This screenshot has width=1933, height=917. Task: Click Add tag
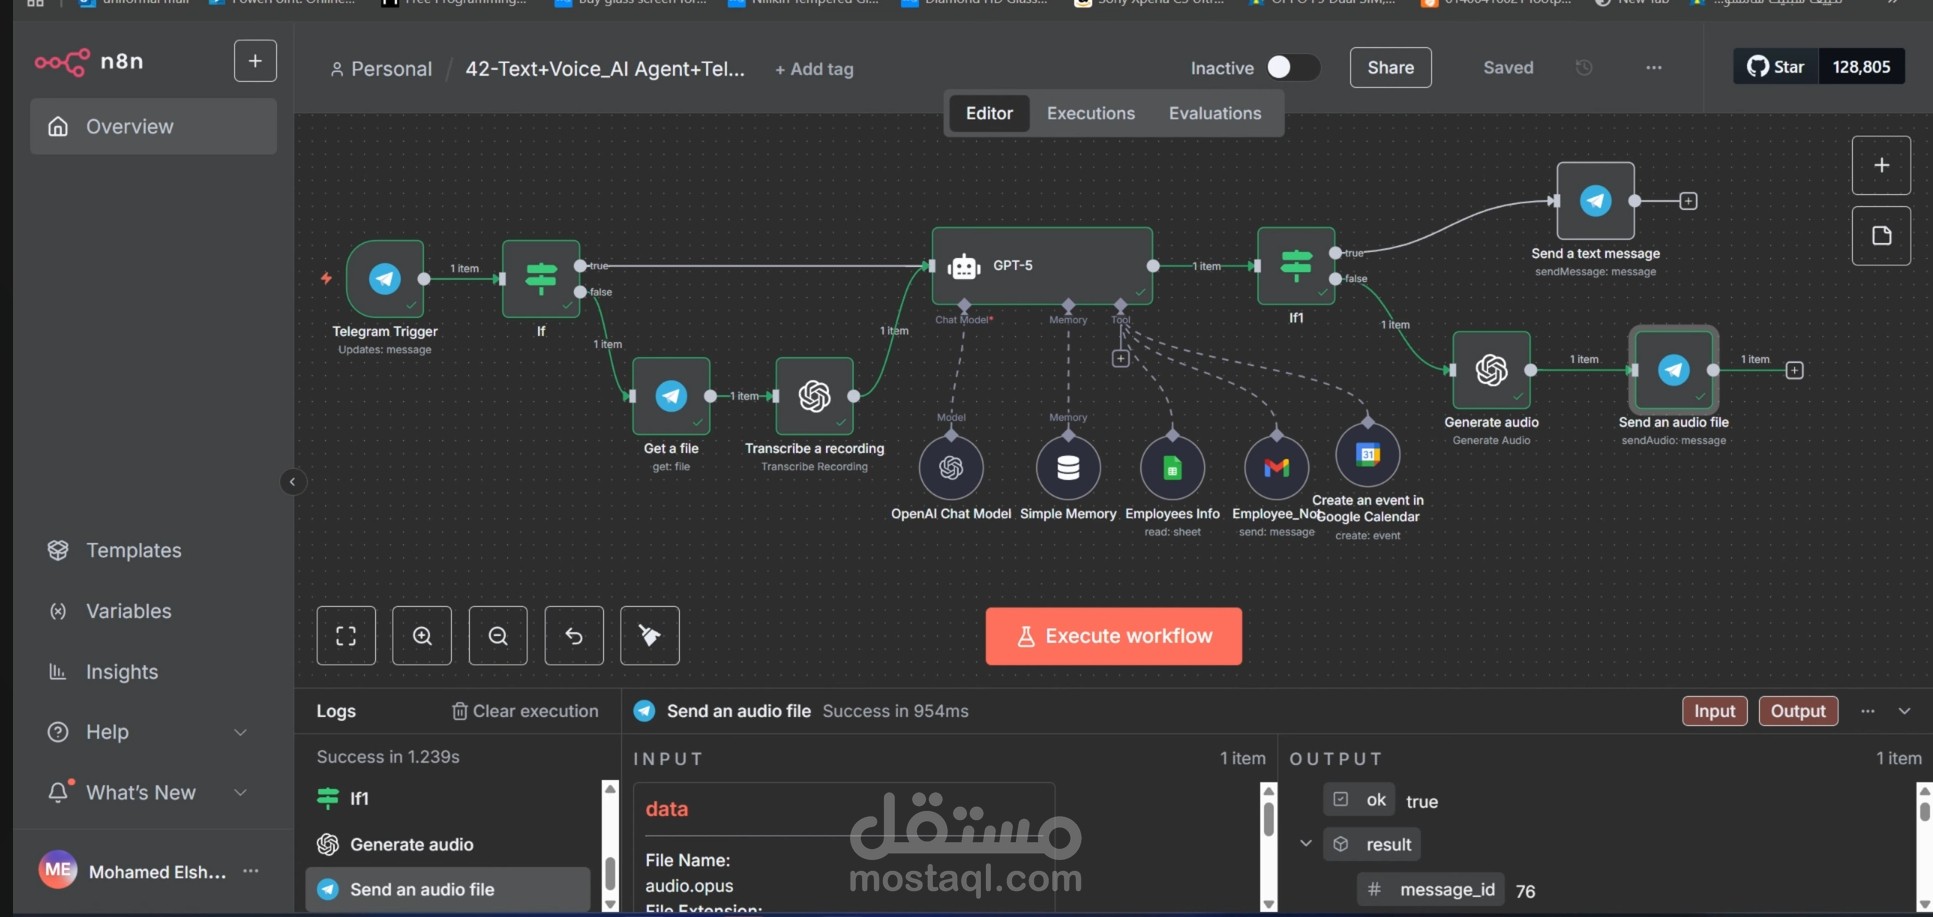814,69
